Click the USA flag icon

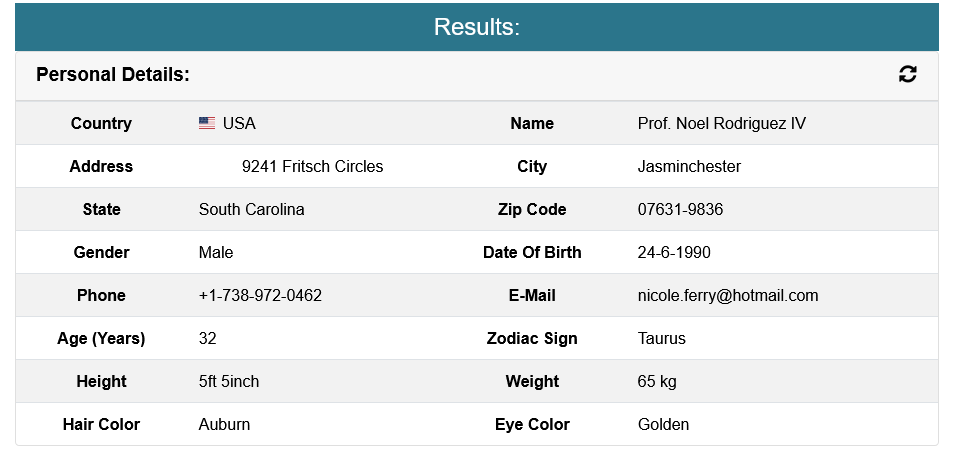(x=207, y=123)
